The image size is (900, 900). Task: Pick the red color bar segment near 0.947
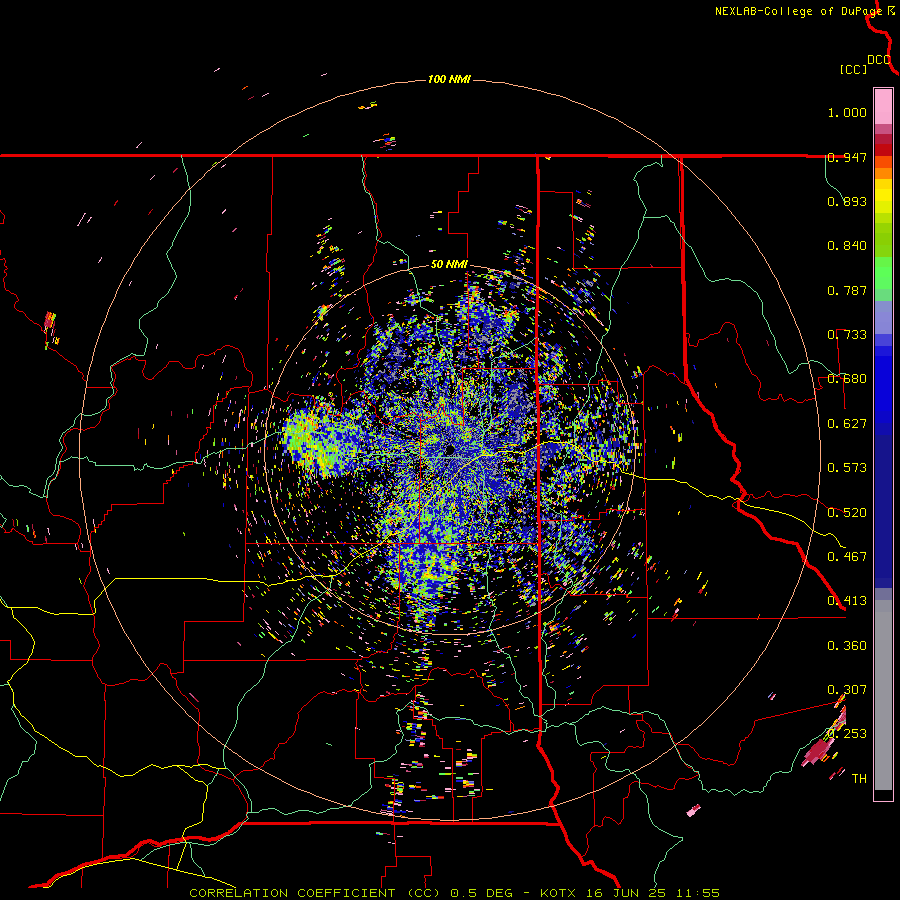coord(883,150)
